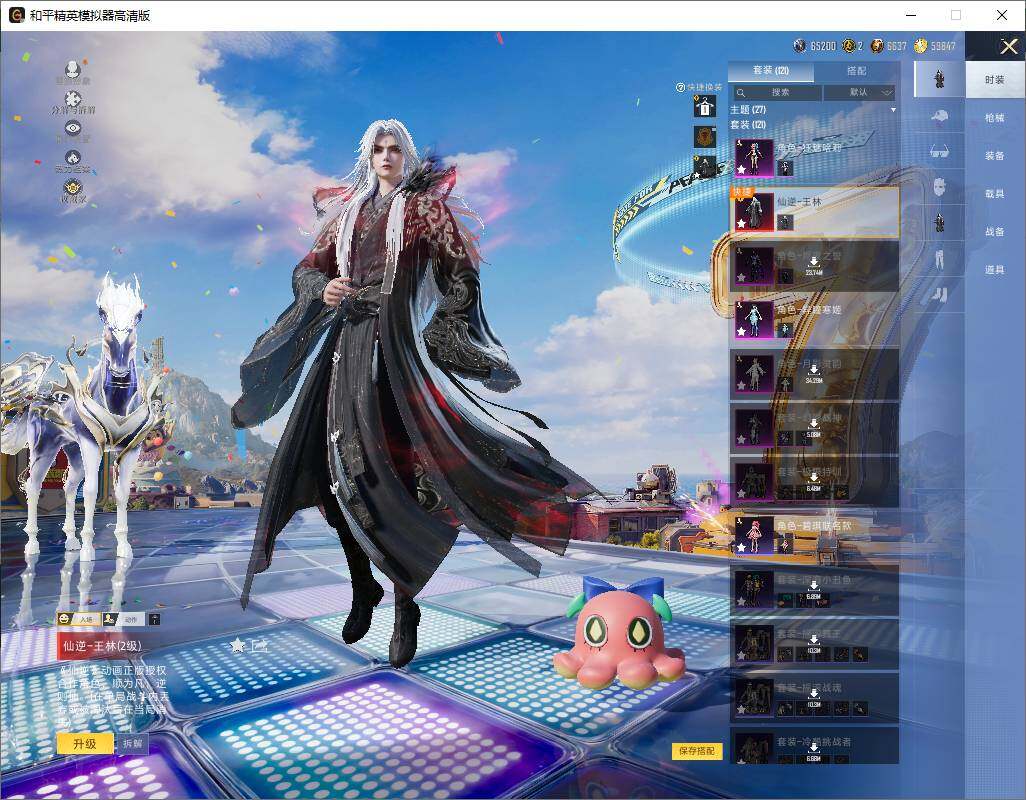Select the 仙逆-王林 outfit card

click(815, 212)
